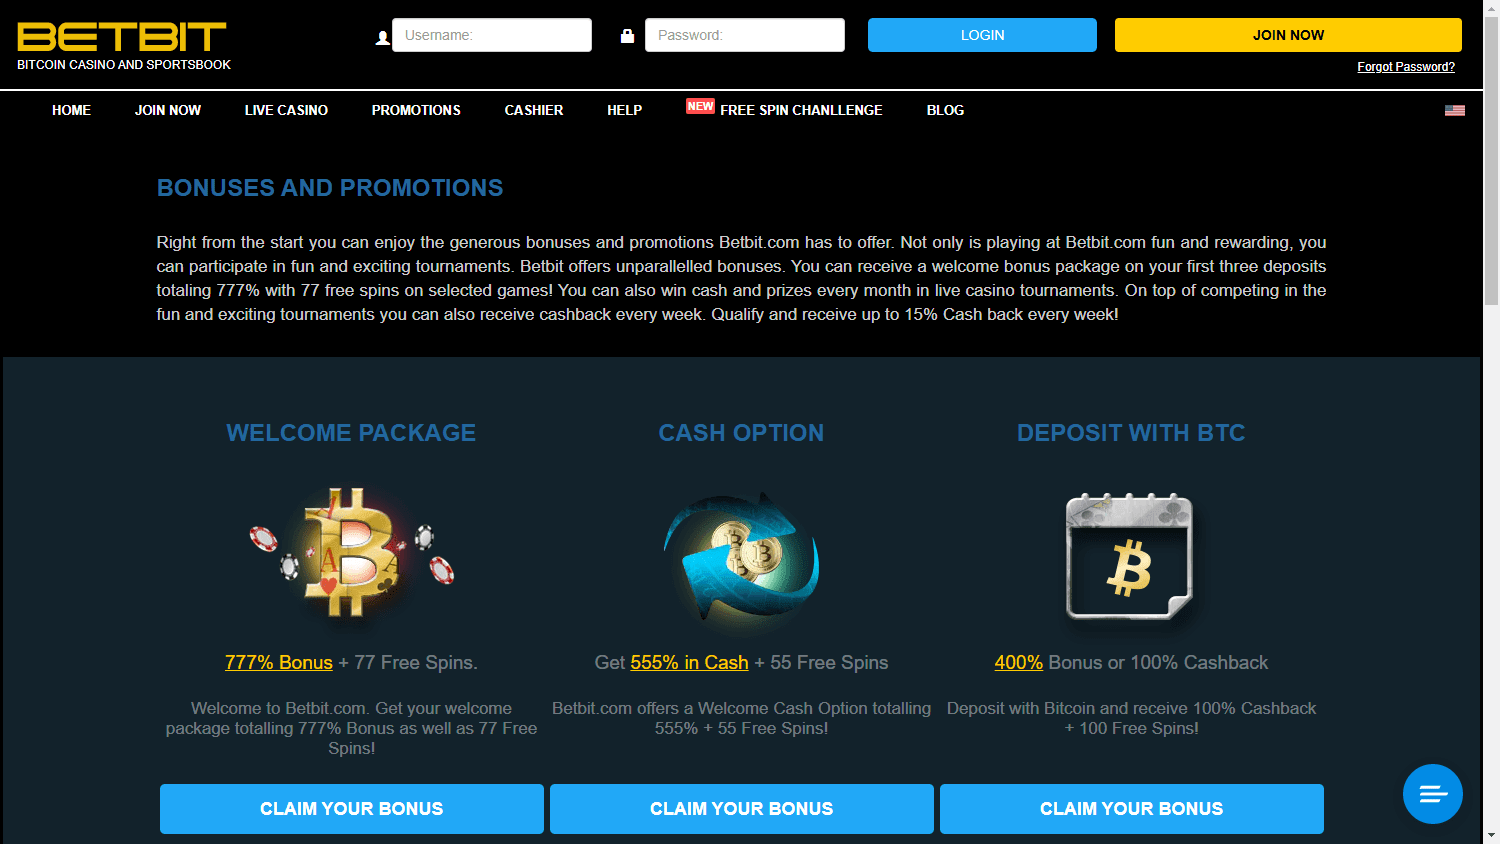This screenshot has height=844, width=1500.
Task: Click the red NEW badge
Action: [700, 106]
